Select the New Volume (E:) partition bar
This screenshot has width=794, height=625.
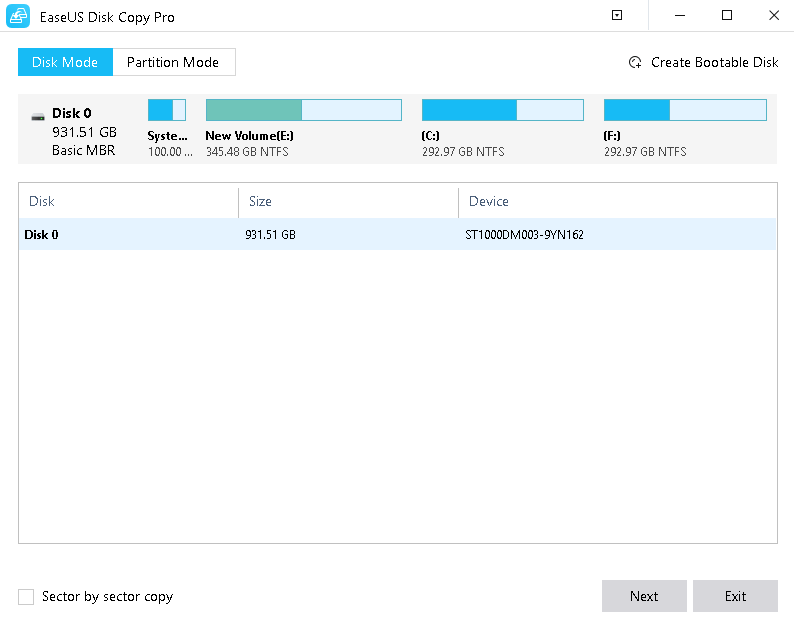tap(303, 110)
